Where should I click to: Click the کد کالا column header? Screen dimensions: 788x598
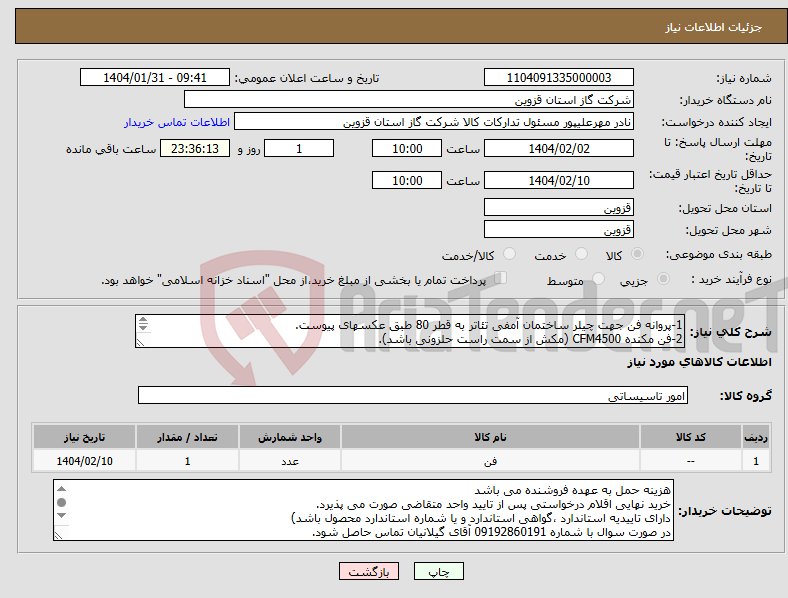pyautogui.click(x=691, y=437)
